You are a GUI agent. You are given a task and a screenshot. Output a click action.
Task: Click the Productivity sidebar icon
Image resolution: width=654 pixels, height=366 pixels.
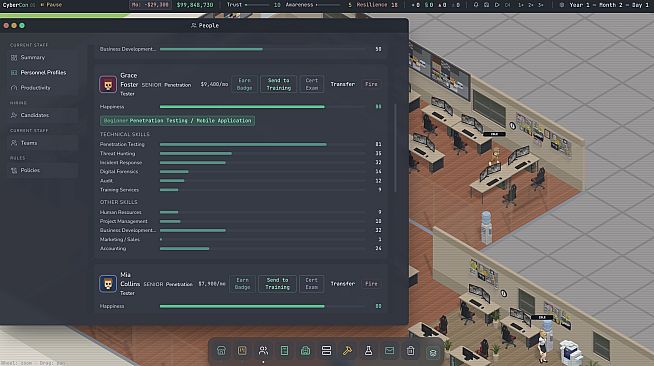[x=14, y=88]
